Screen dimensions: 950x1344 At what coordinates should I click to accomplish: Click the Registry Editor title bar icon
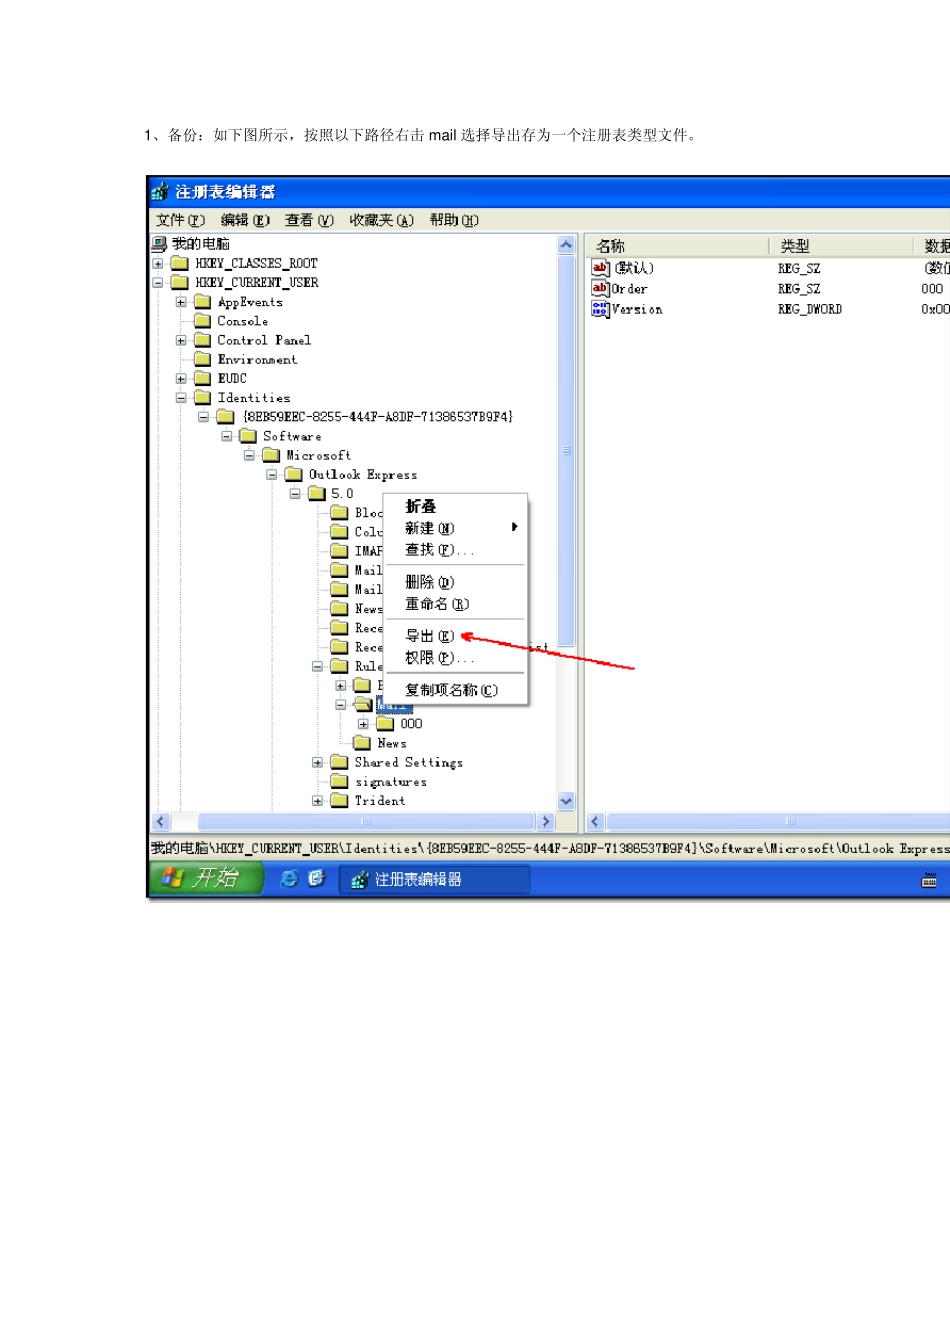pyautogui.click(x=160, y=191)
